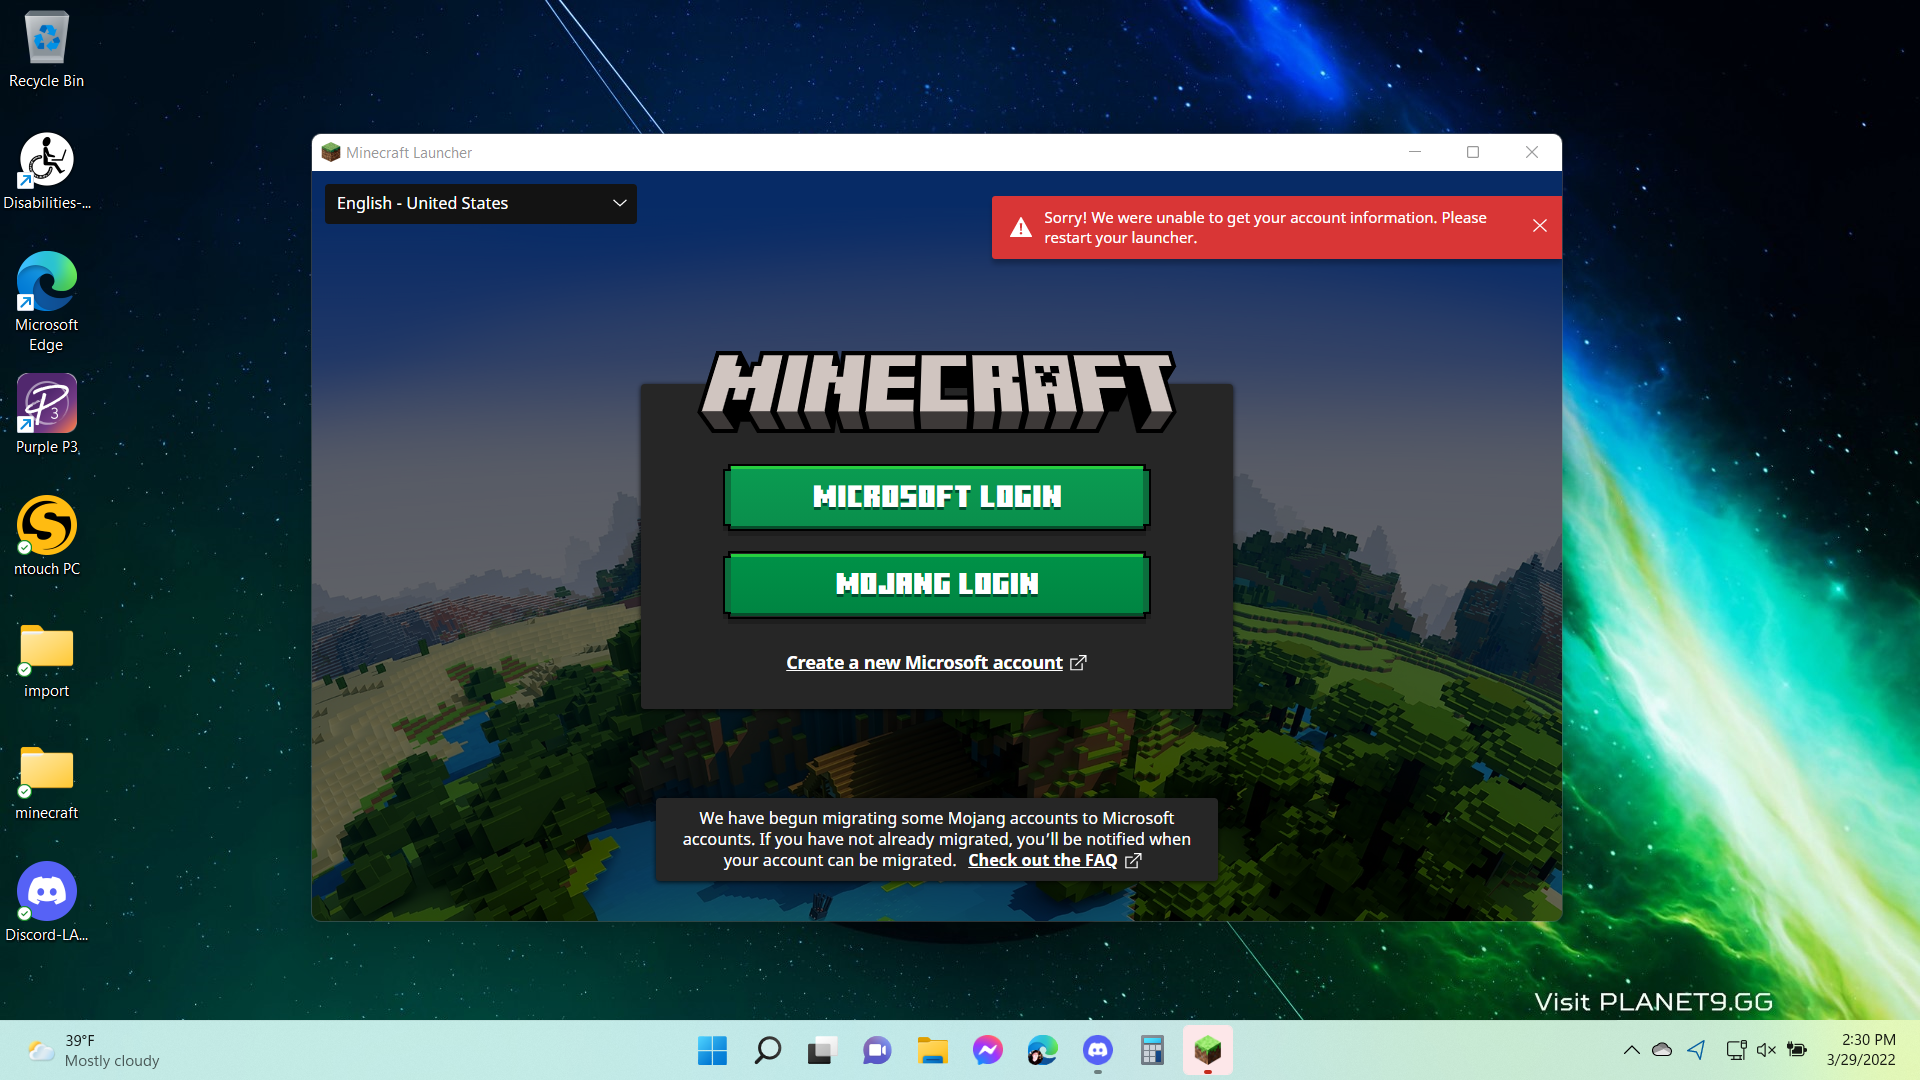The height and width of the screenshot is (1080, 1920).
Task: Open the 'Check out the FAQ' link
Action: click(x=1042, y=861)
